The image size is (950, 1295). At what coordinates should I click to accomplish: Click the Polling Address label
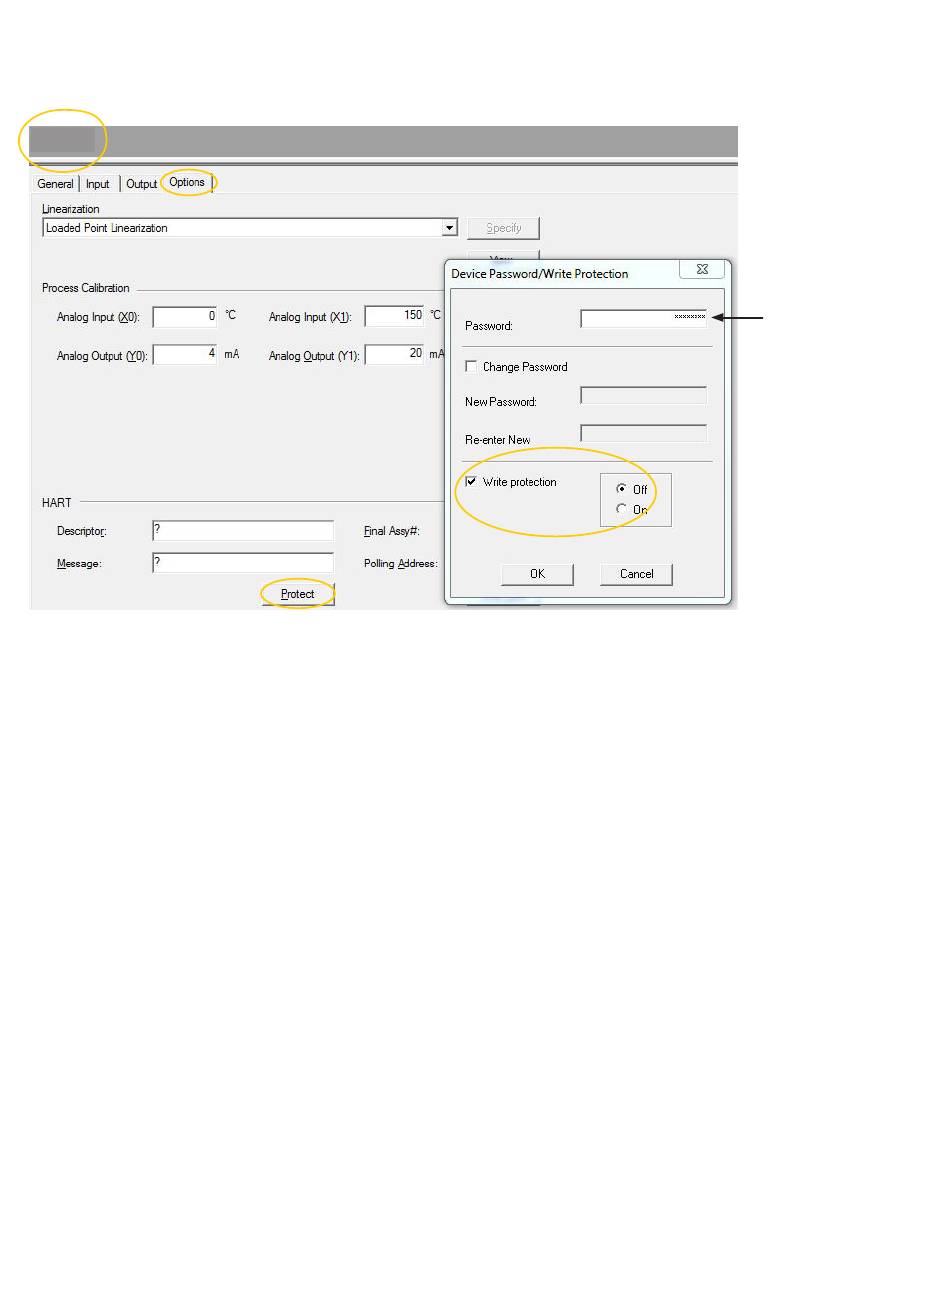[x=400, y=563]
